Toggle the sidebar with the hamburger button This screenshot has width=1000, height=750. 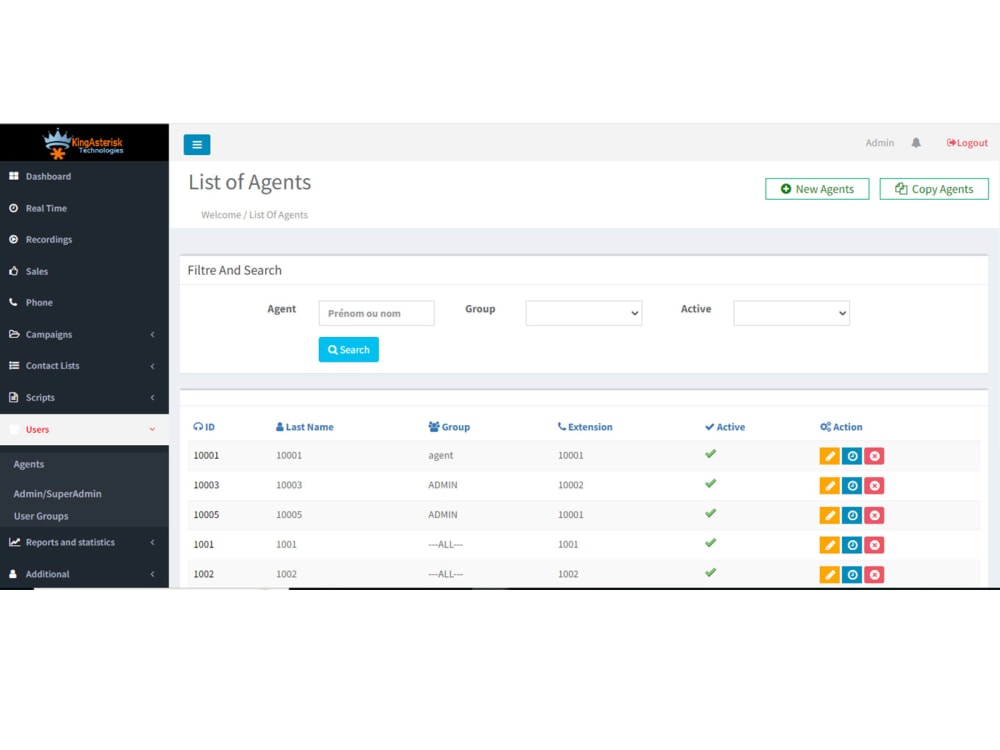pos(196,144)
